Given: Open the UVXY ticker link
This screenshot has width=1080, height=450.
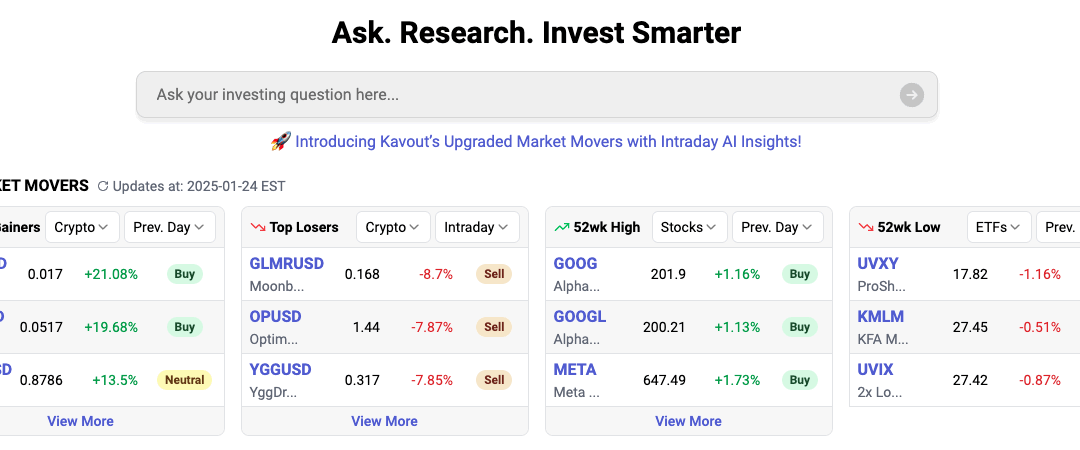Looking at the screenshot, I should (878, 264).
